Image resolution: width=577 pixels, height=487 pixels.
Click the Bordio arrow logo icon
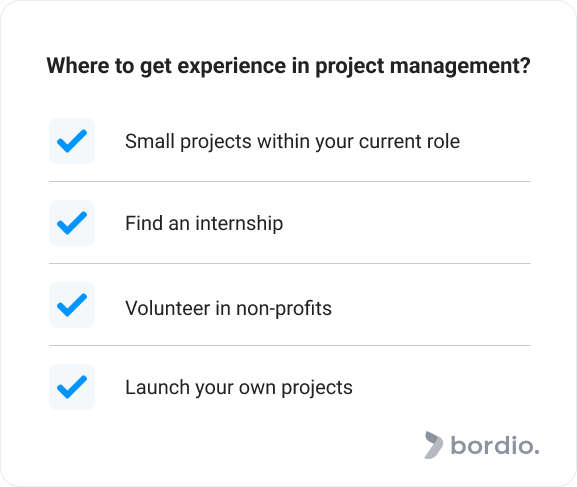[433, 445]
